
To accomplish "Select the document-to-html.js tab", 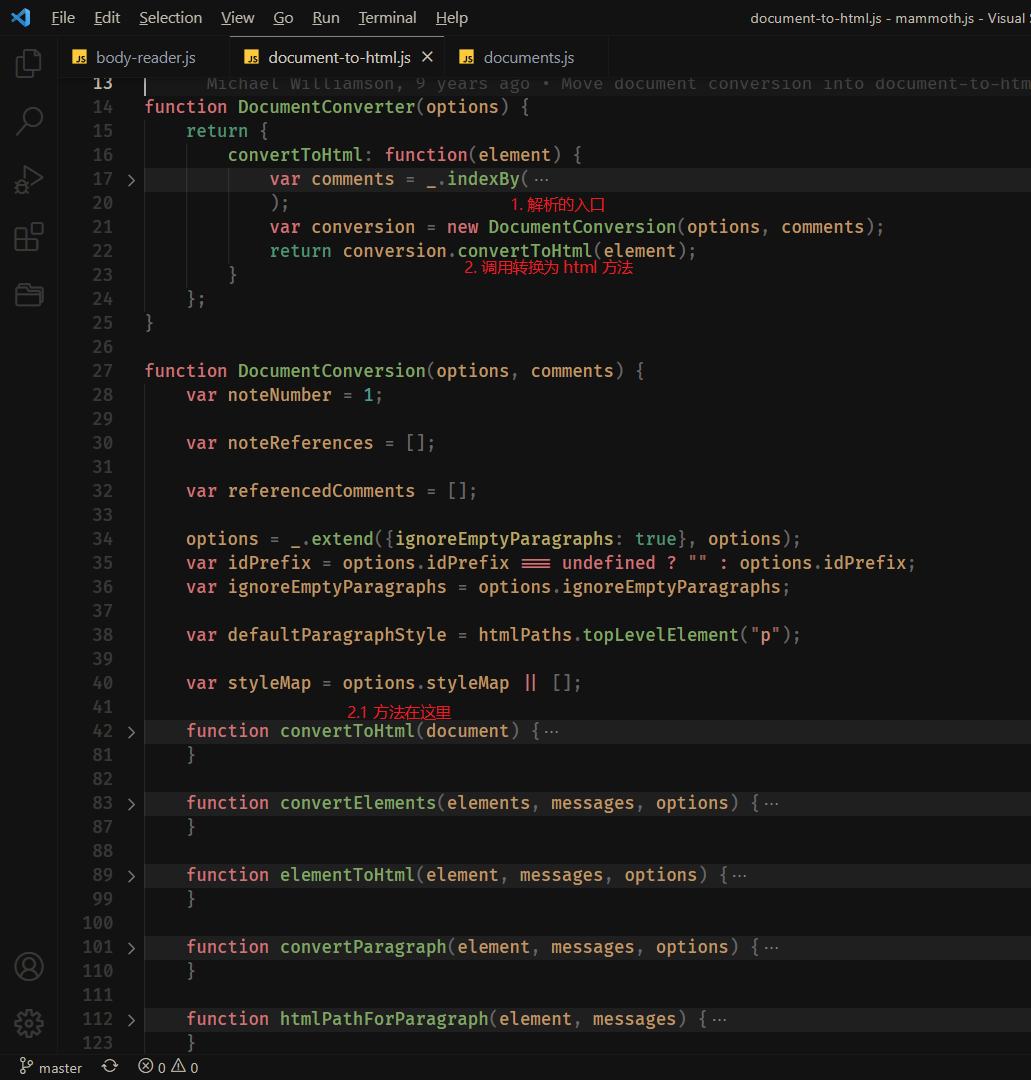I will pos(339,57).
